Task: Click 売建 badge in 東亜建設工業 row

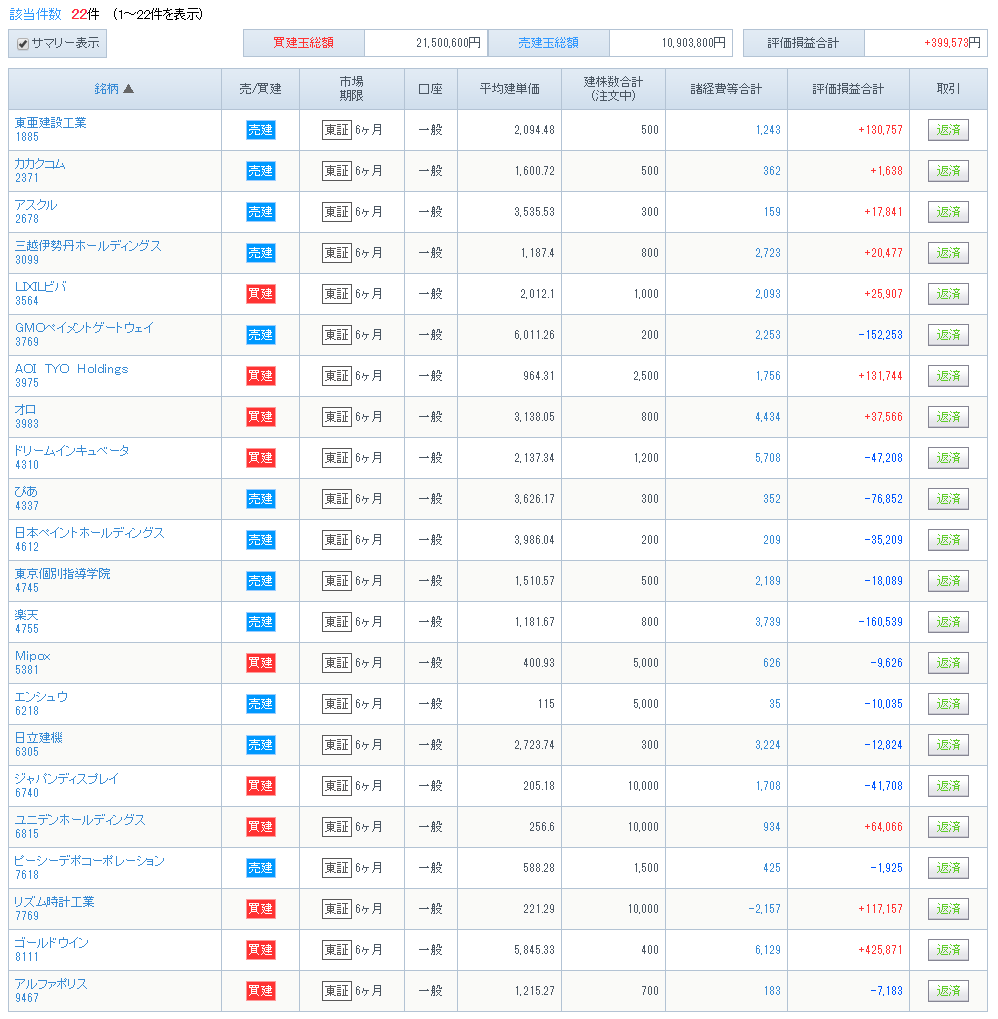Action: pos(261,130)
